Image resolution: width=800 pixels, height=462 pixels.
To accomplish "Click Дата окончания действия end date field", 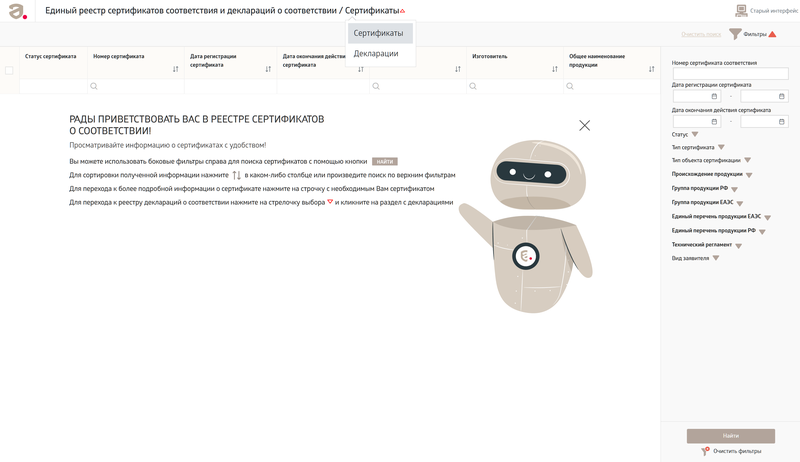I will pos(764,121).
